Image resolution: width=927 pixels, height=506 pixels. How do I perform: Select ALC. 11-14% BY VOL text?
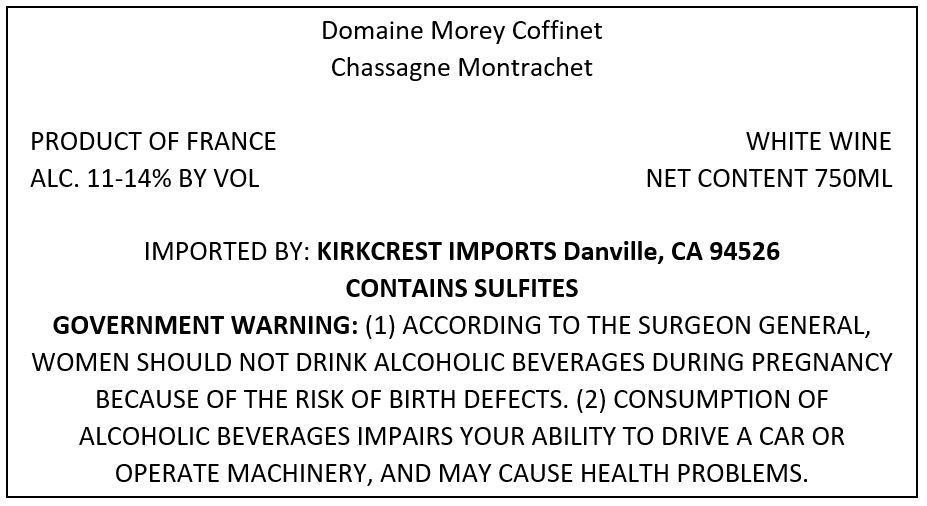(145, 179)
